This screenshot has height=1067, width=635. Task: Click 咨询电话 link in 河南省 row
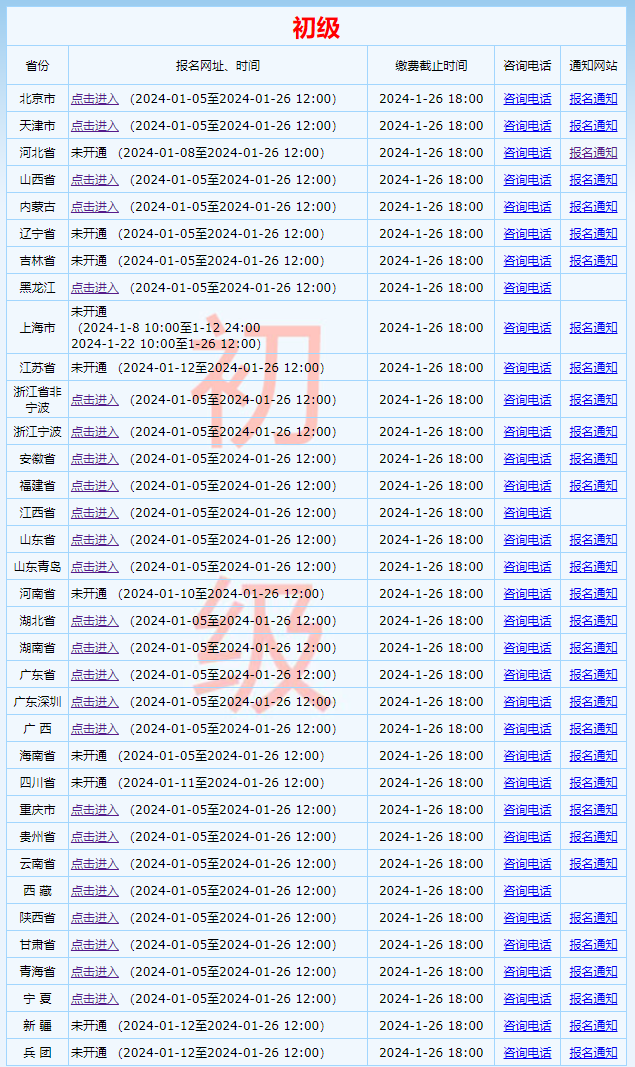point(527,593)
